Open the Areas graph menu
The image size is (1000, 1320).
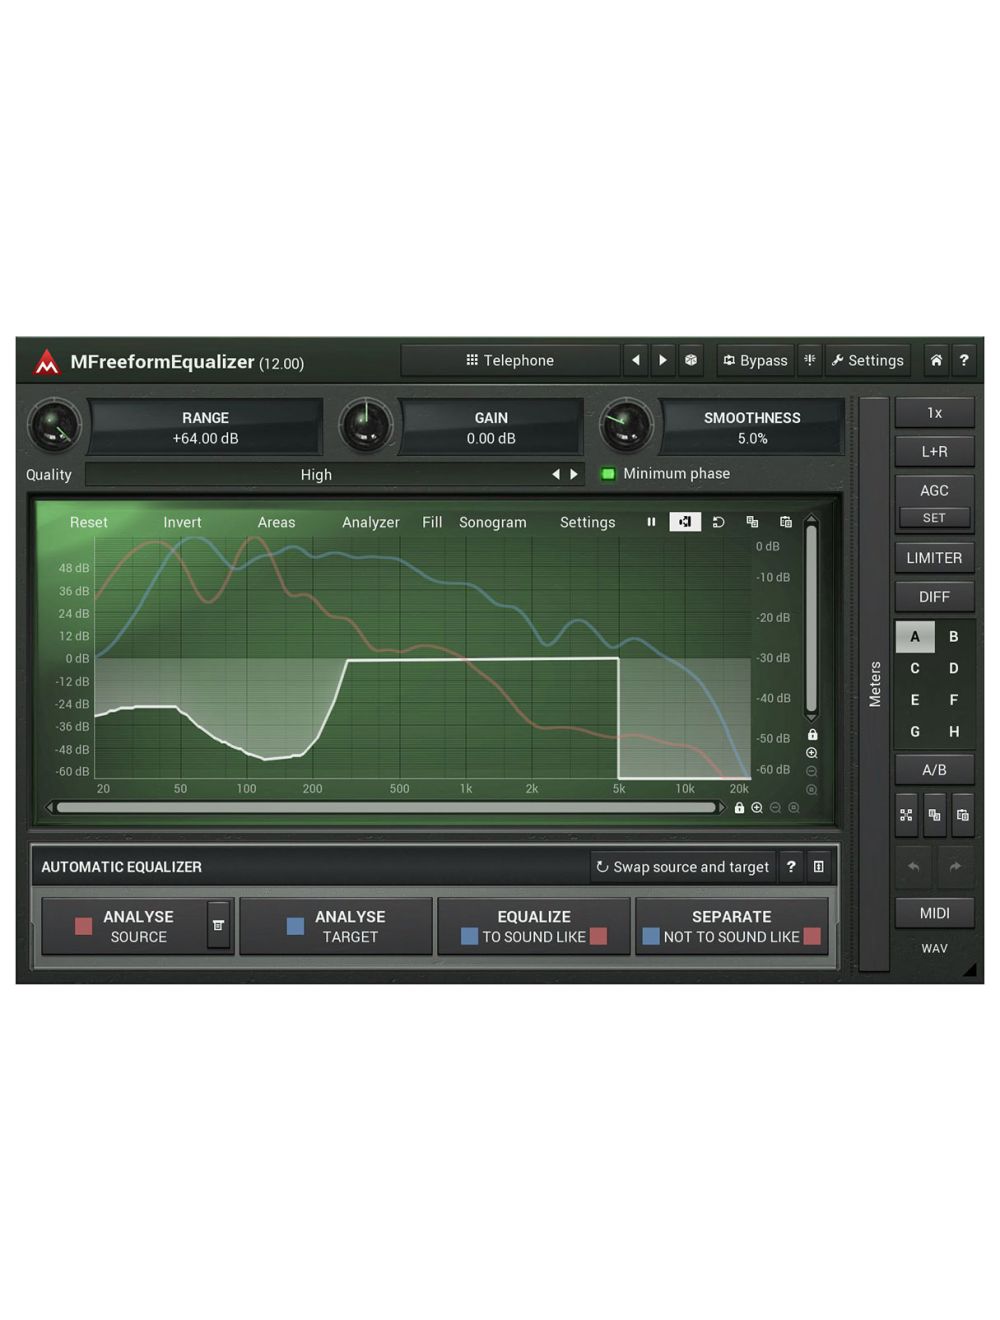pos(276,522)
